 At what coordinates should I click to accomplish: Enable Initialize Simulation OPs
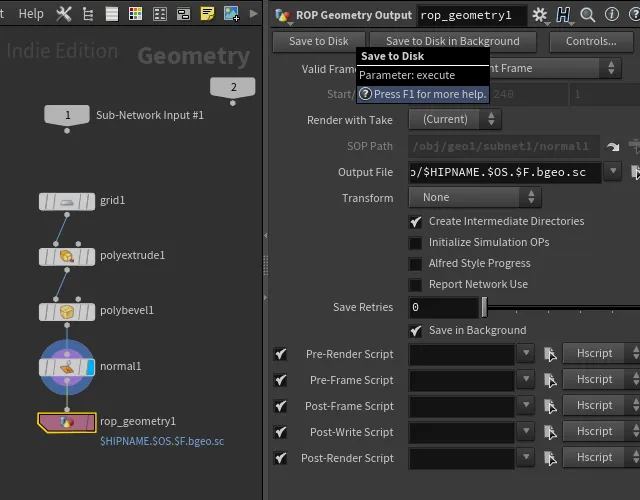[416, 243]
